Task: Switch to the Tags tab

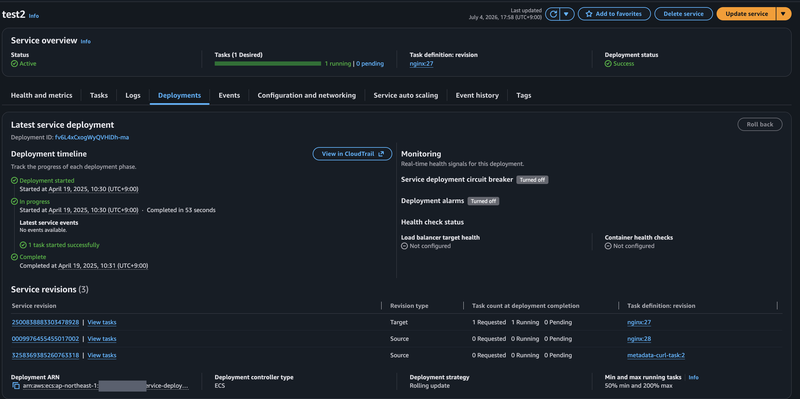Action: pos(523,95)
